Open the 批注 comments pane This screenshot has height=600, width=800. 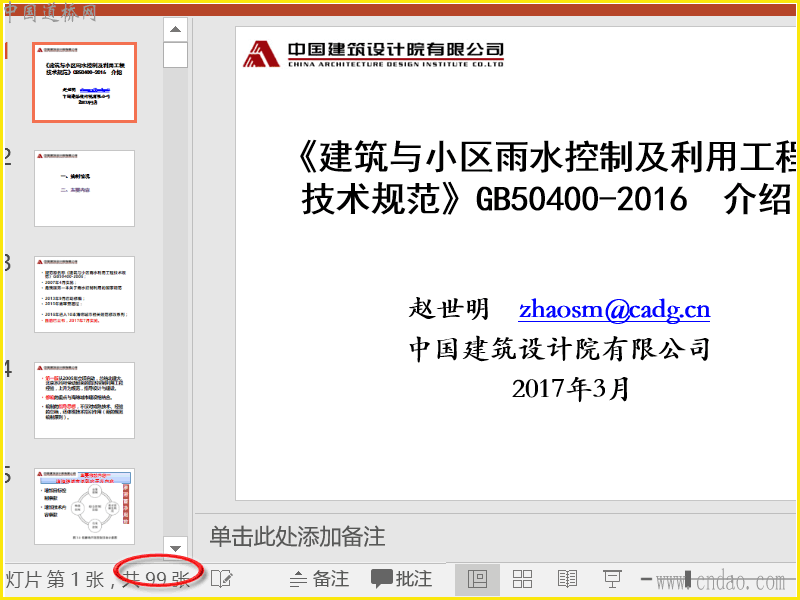pos(402,579)
